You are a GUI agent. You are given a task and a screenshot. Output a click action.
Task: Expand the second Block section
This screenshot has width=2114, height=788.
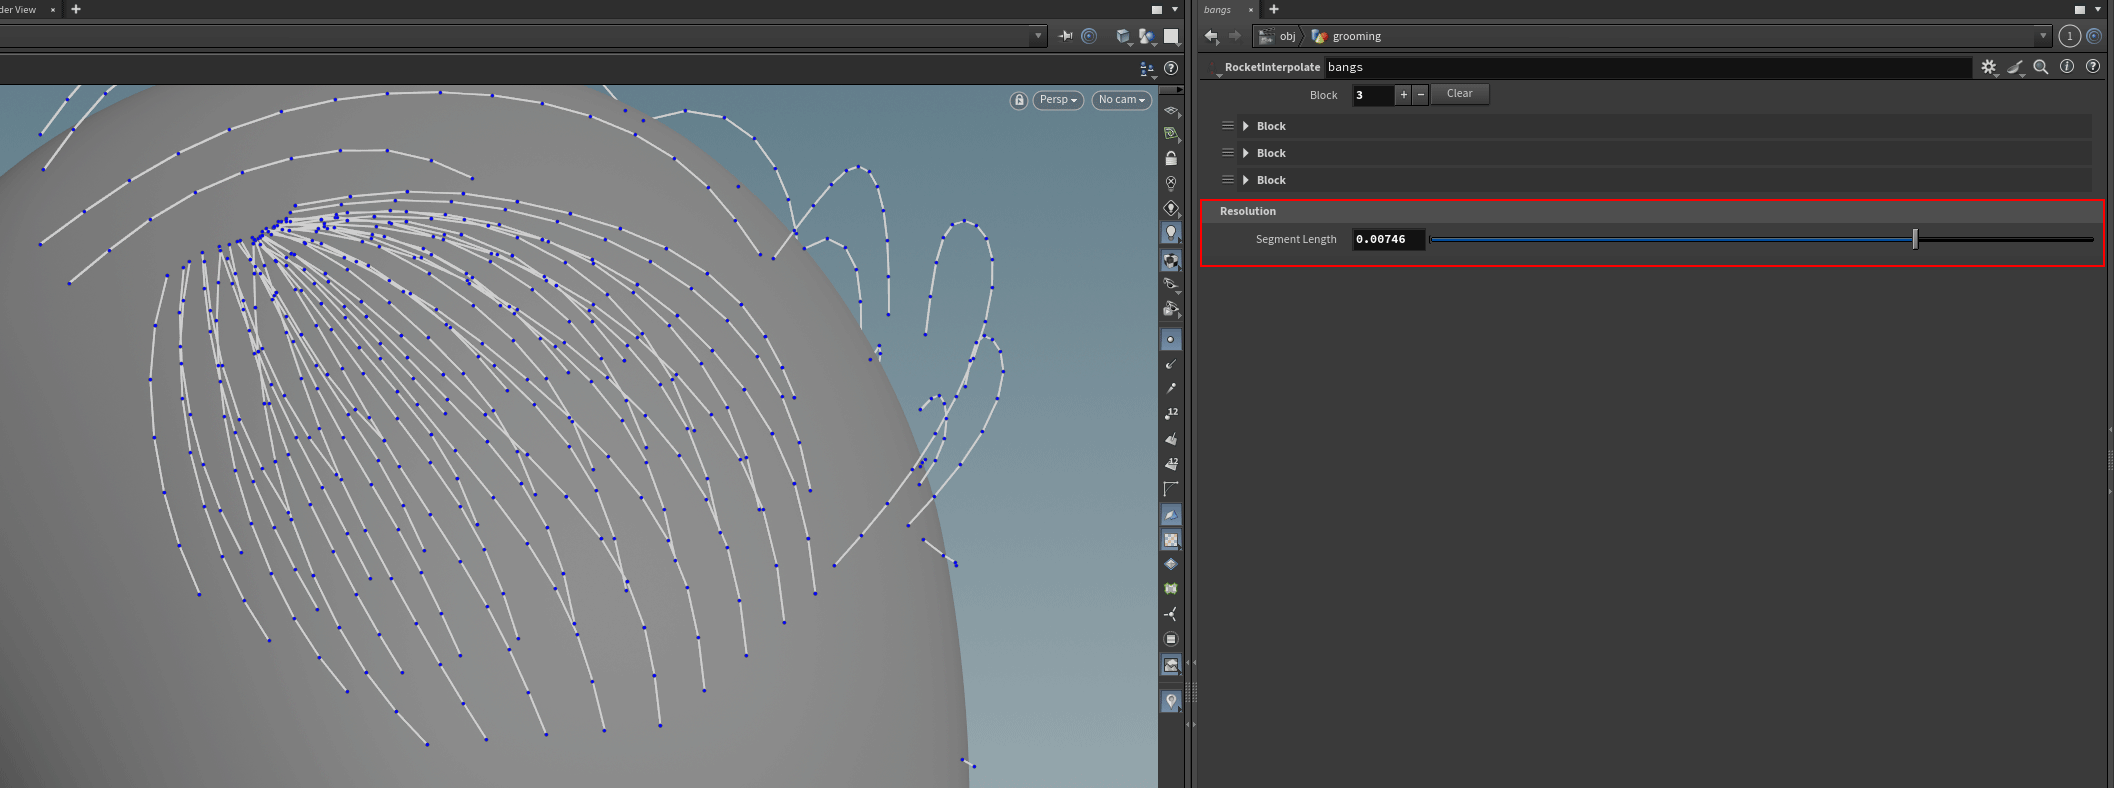point(1245,153)
